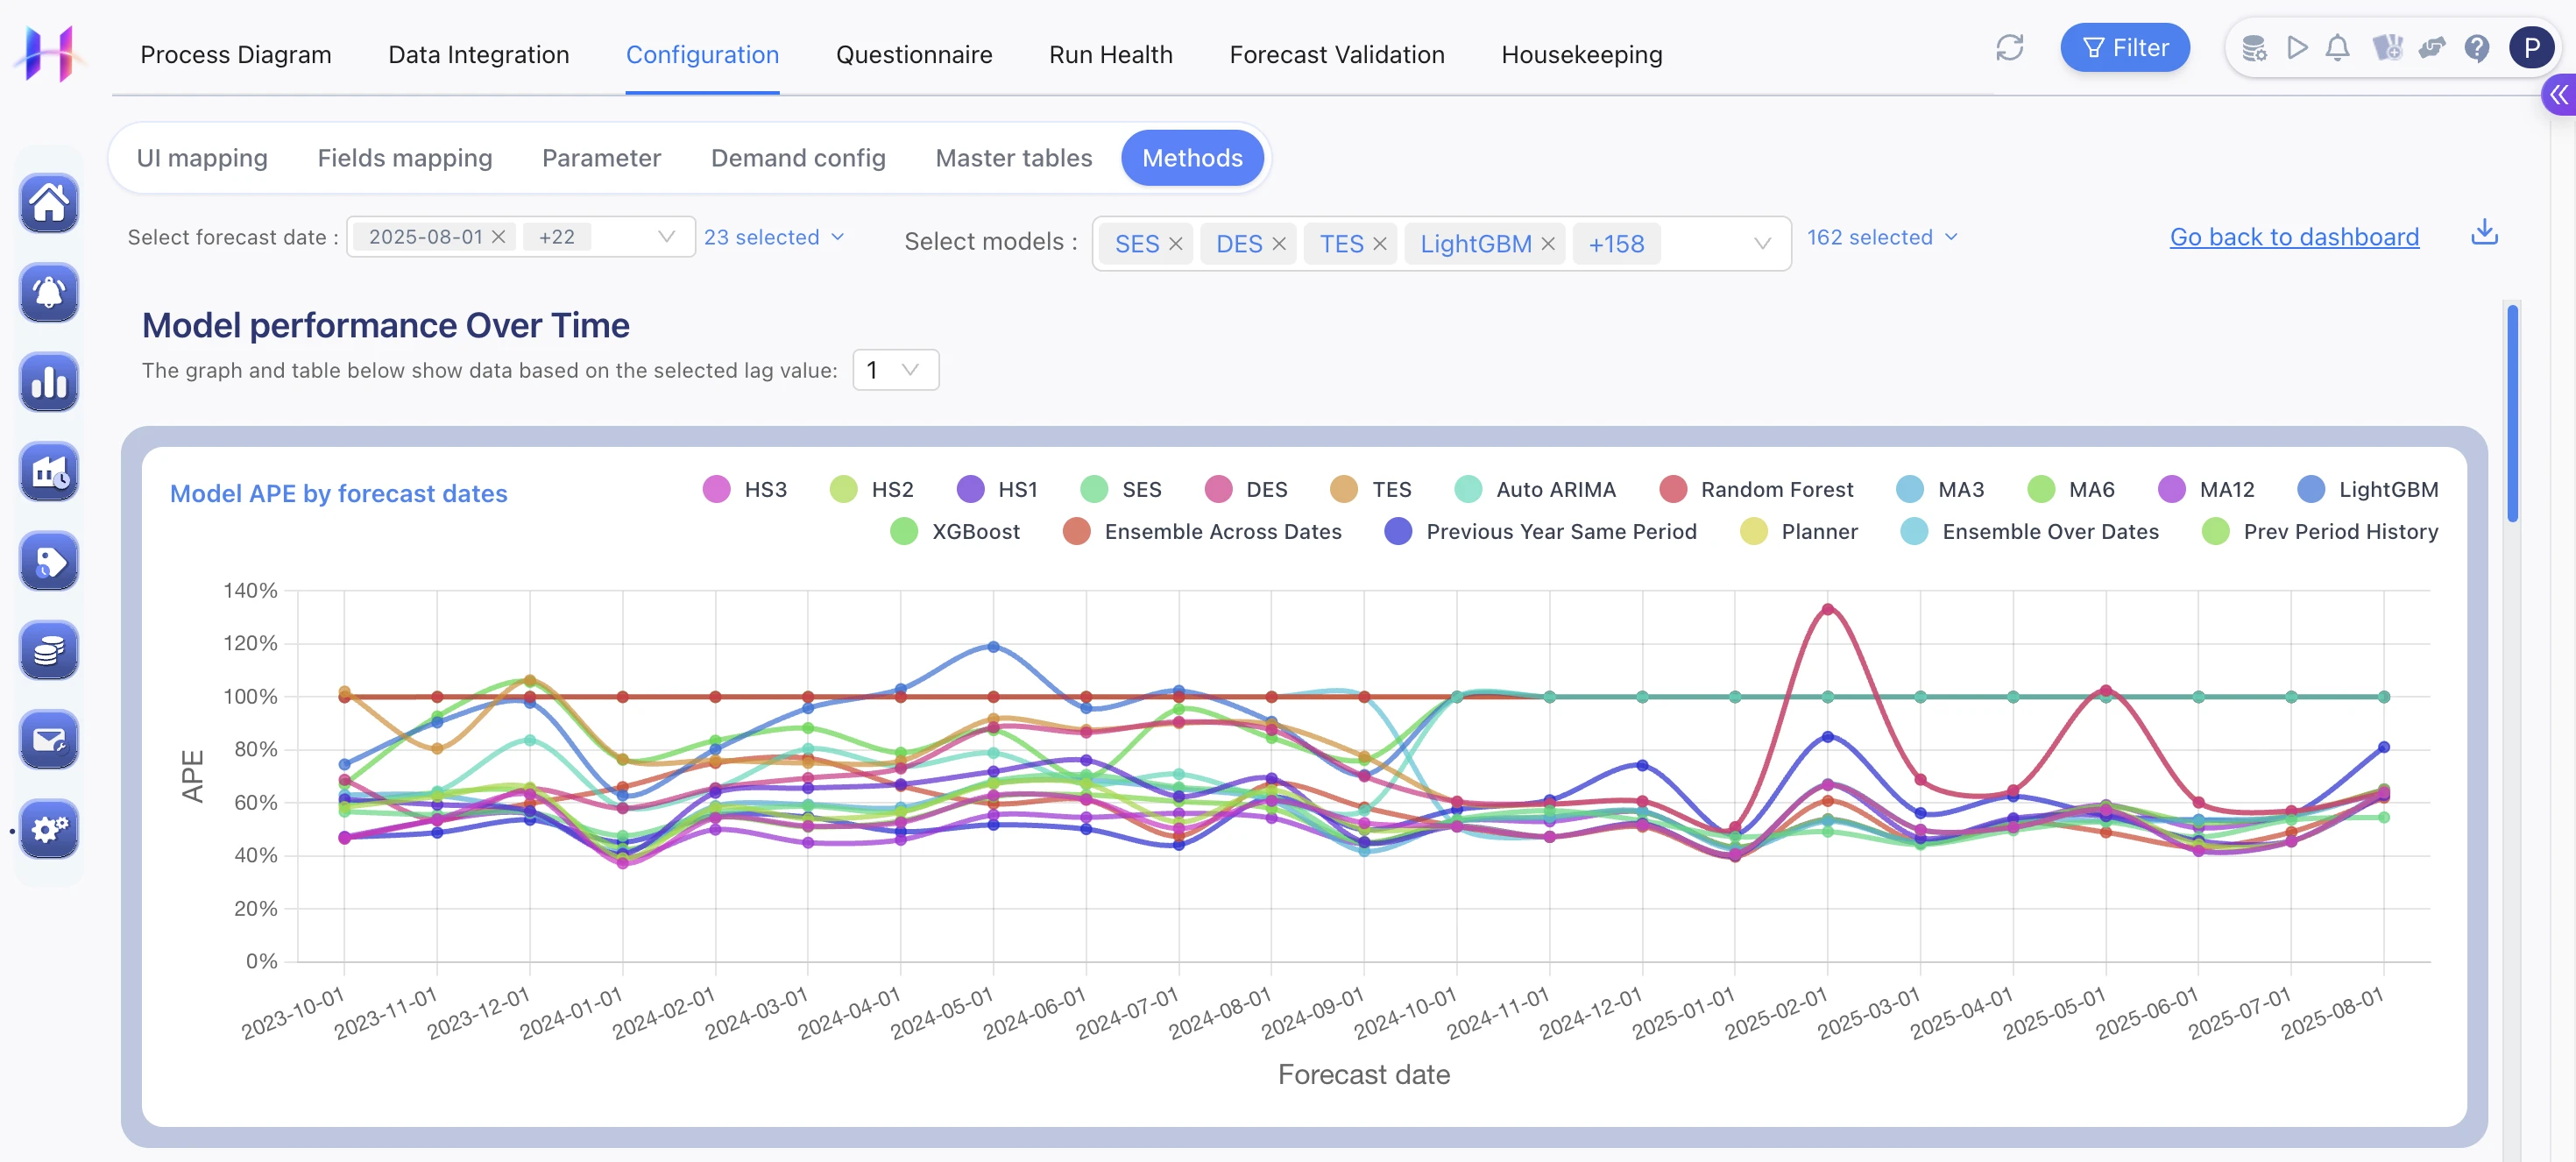Select the Demand config sub-tab
Viewport: 2576px width, 1162px height.
pyautogui.click(x=798, y=158)
